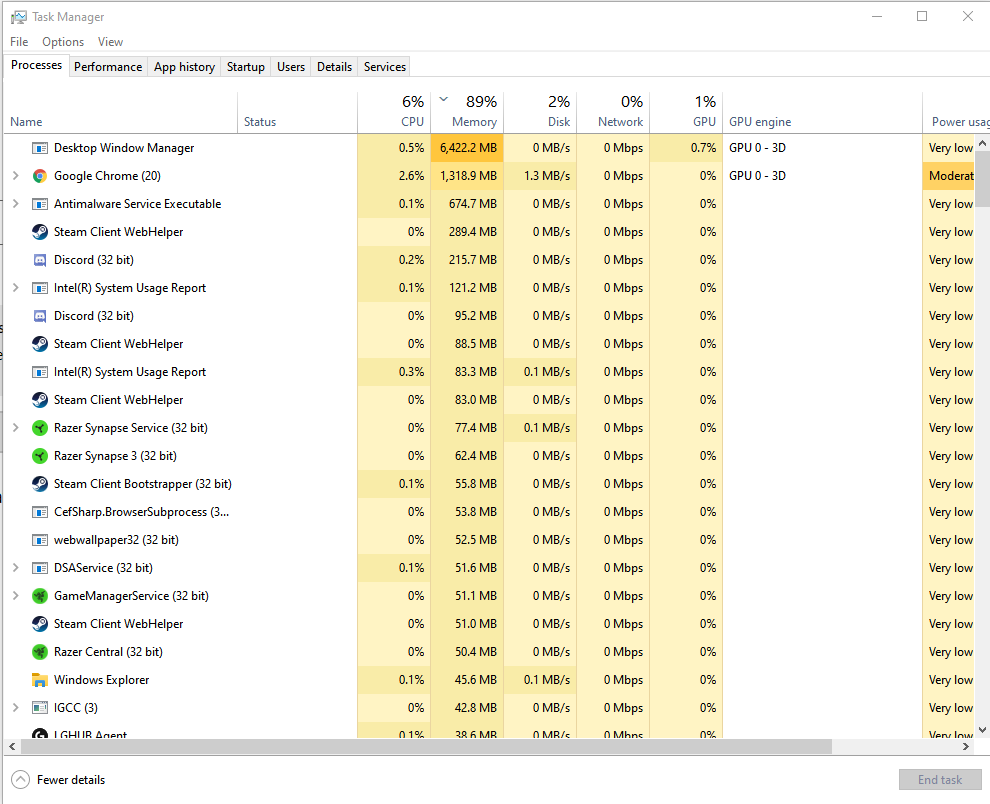Click the End task button
The height and width of the screenshot is (804, 990).
click(x=940, y=780)
